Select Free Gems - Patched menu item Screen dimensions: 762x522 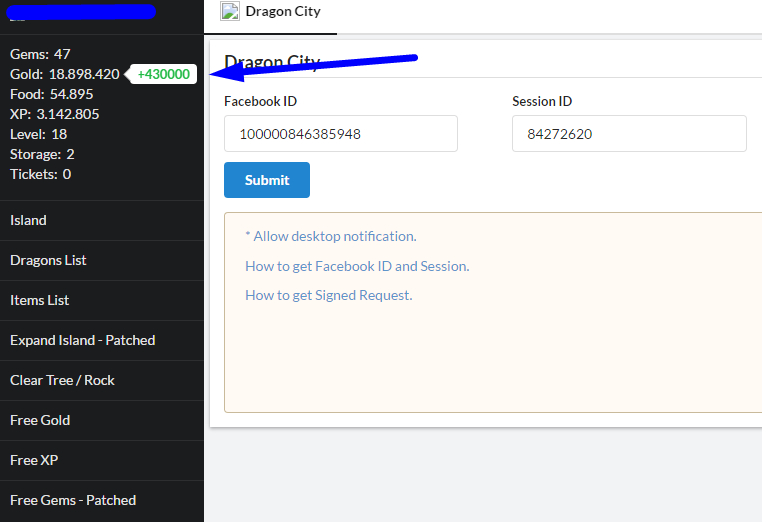(102, 501)
